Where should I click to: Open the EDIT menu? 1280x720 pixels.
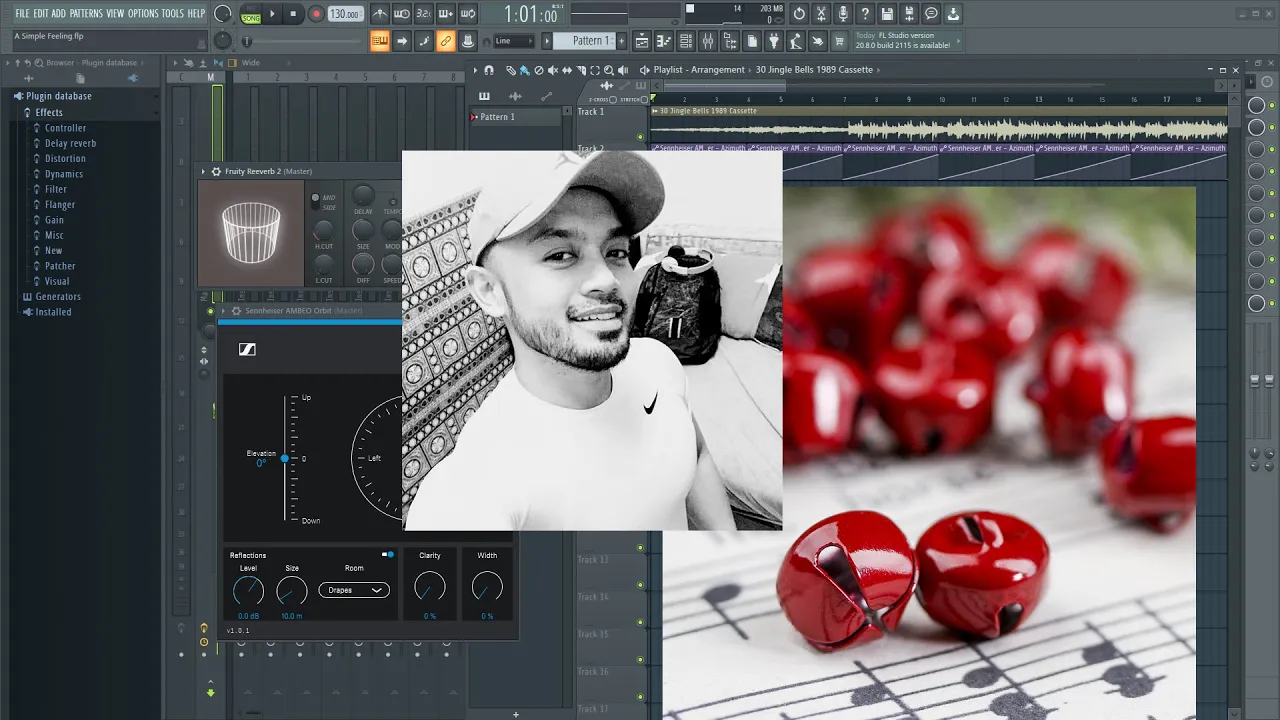(41, 13)
